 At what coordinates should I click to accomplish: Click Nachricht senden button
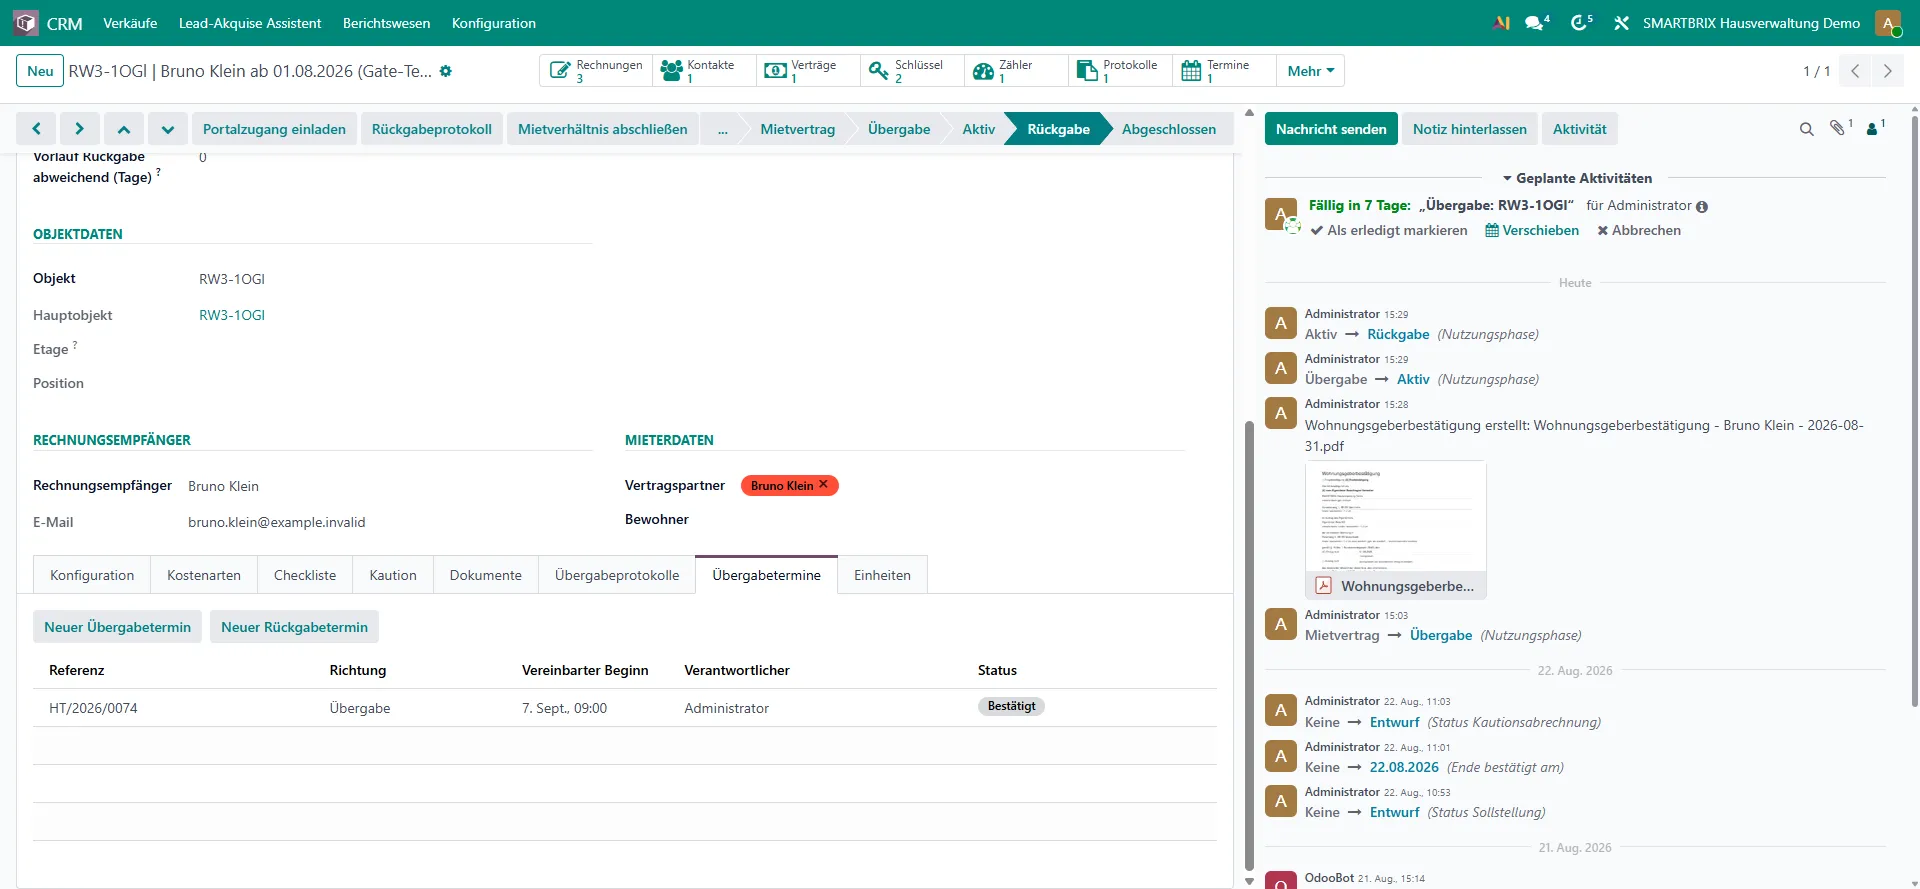pyautogui.click(x=1331, y=129)
